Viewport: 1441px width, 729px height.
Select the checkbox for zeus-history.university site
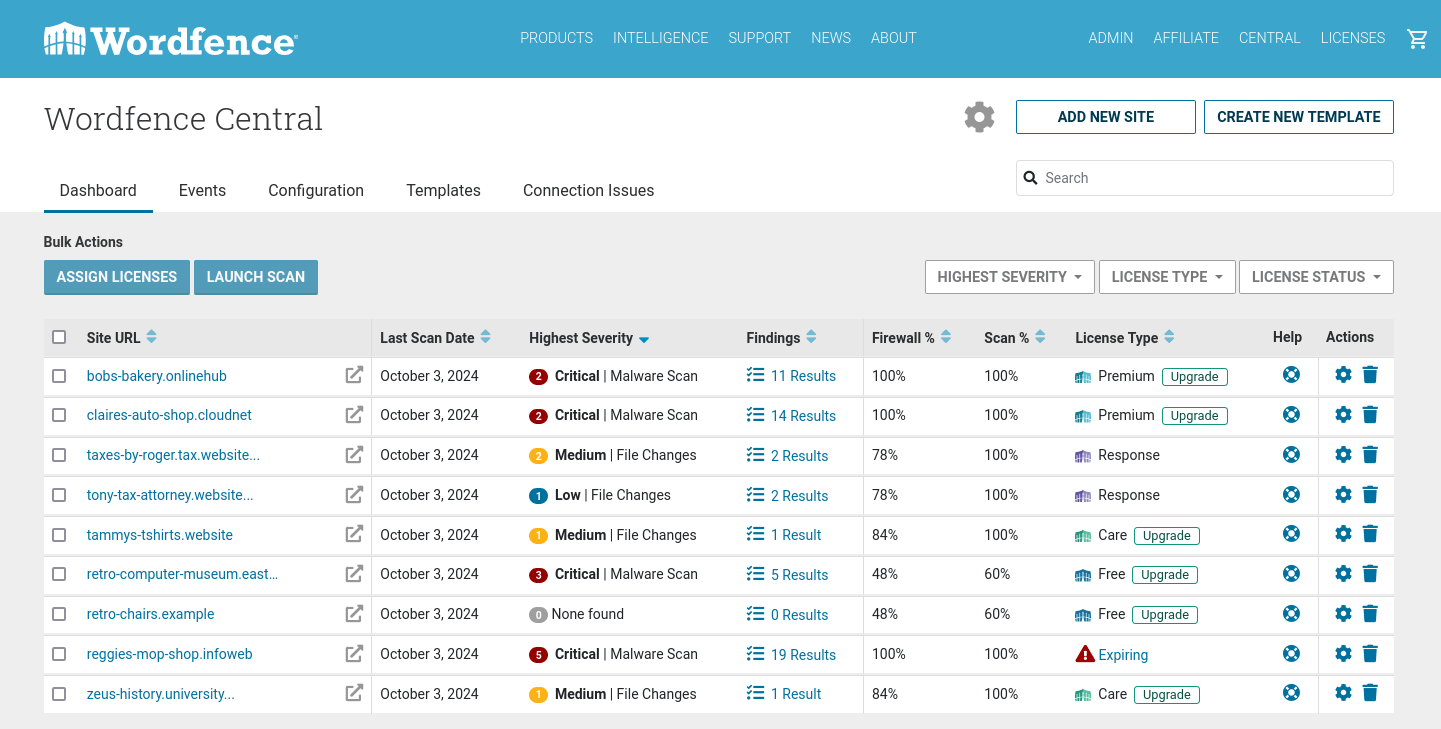pos(59,693)
